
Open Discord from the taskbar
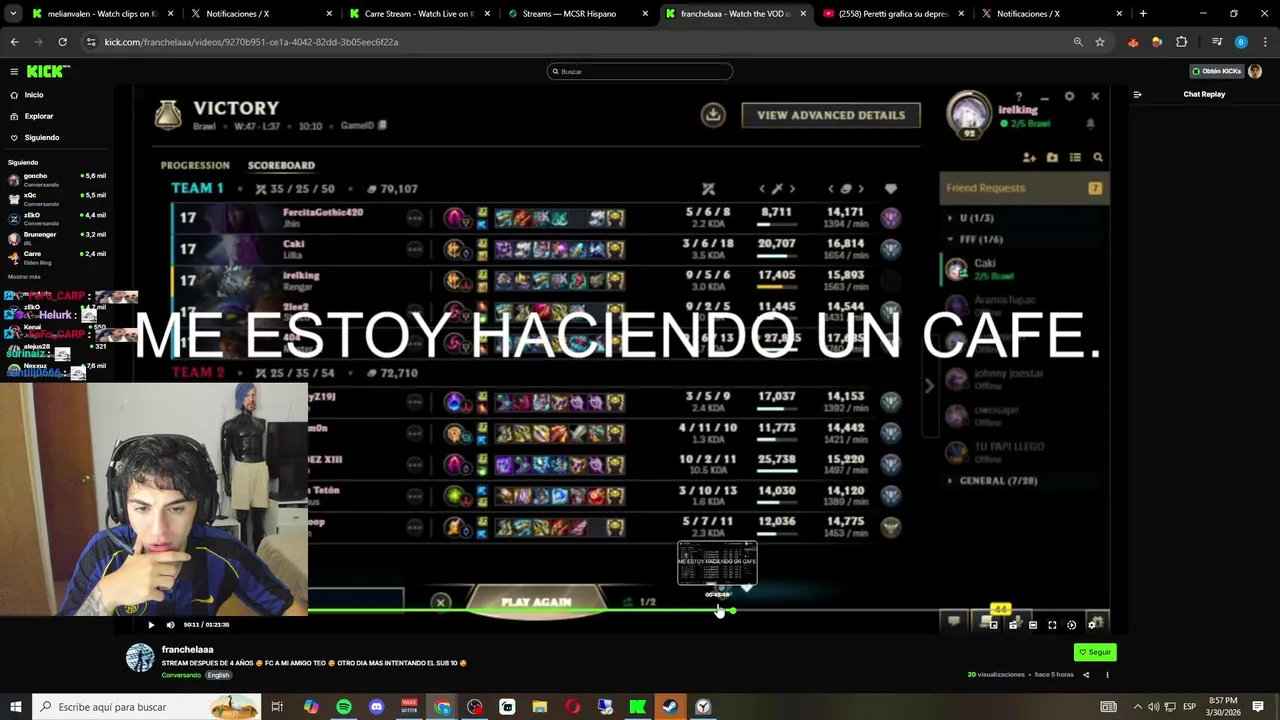pyautogui.click(x=376, y=707)
